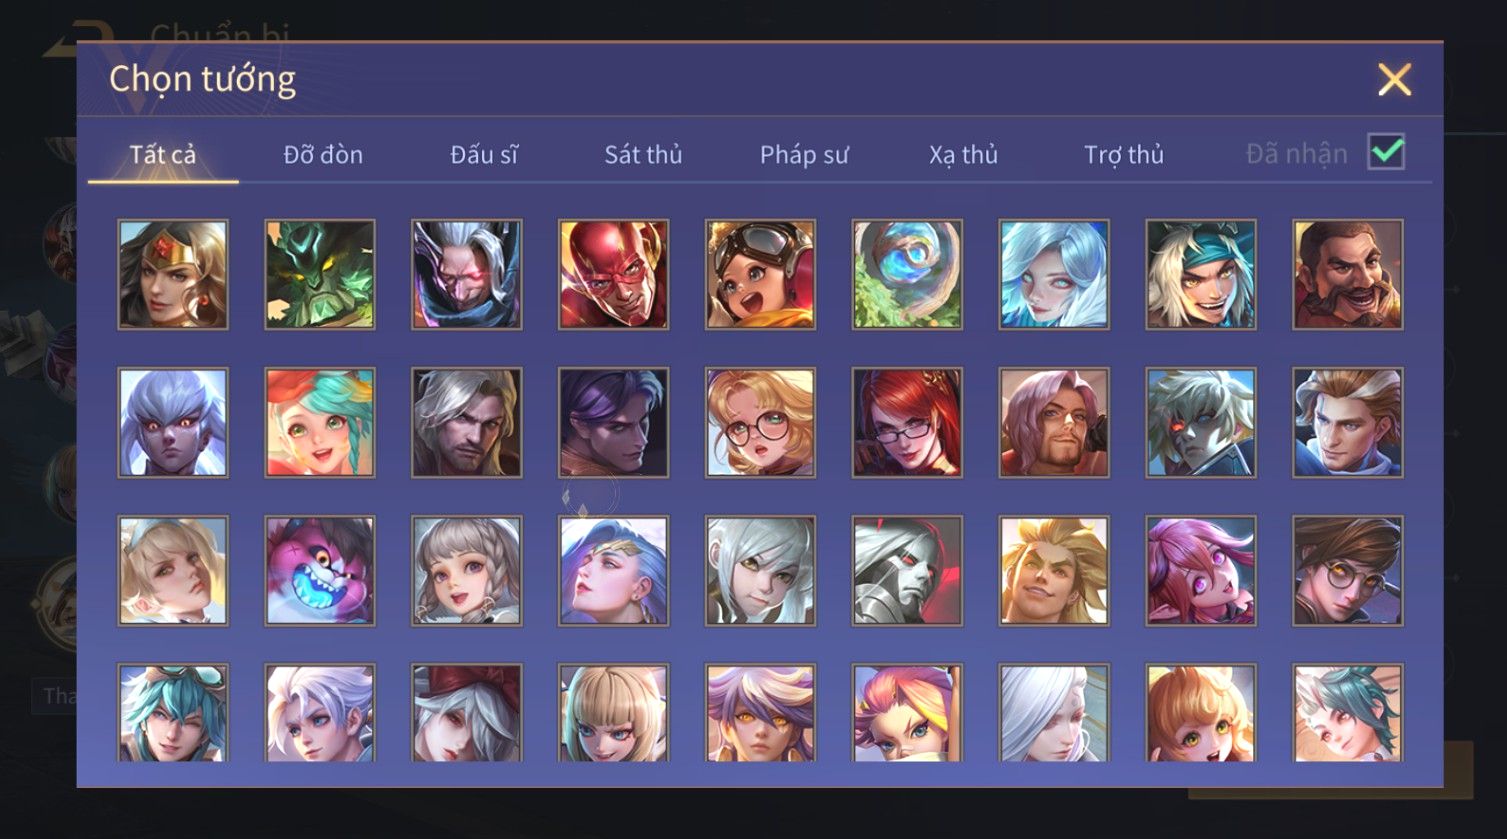Filter by Sát thủ tab

(x=643, y=155)
